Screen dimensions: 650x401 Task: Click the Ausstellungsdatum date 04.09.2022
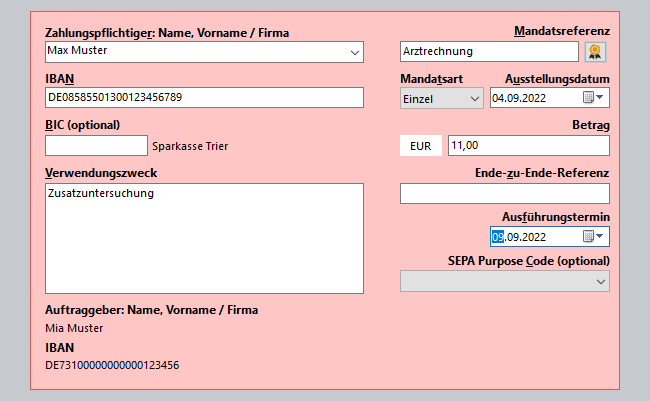pyautogui.click(x=519, y=98)
